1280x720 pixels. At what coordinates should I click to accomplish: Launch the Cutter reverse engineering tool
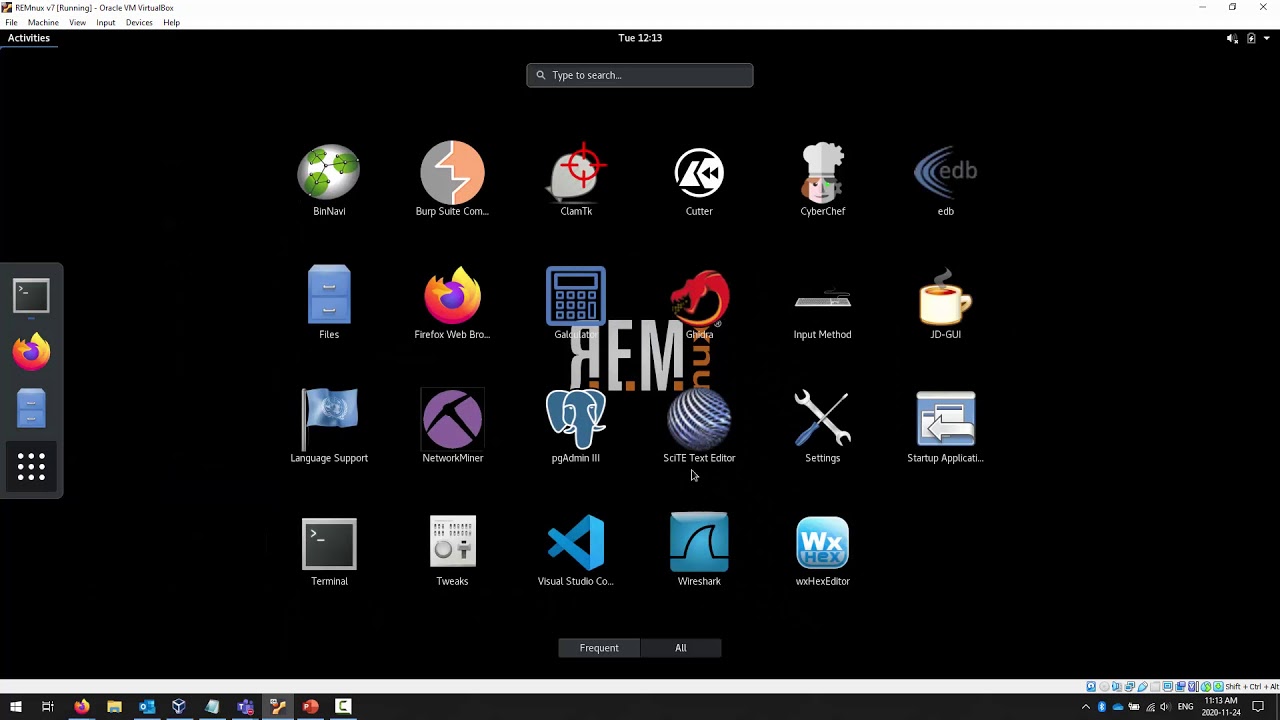699,180
